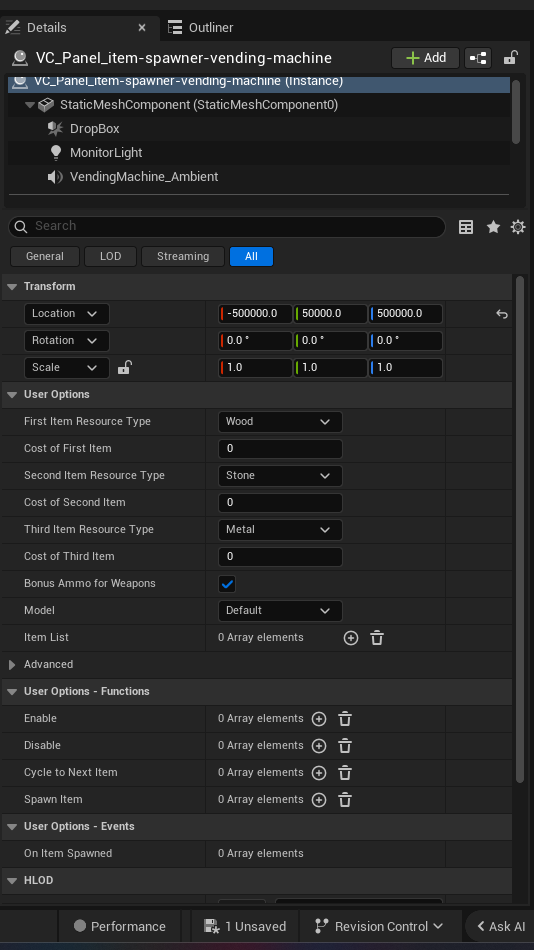Close the Details tab

point(142,28)
